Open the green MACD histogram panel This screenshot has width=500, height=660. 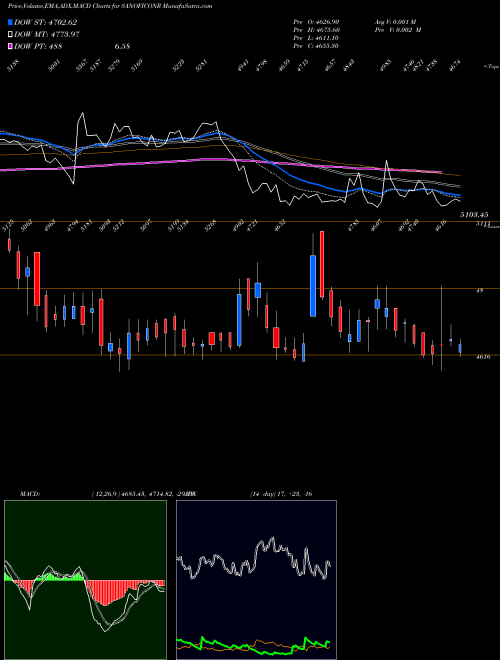coord(85,580)
